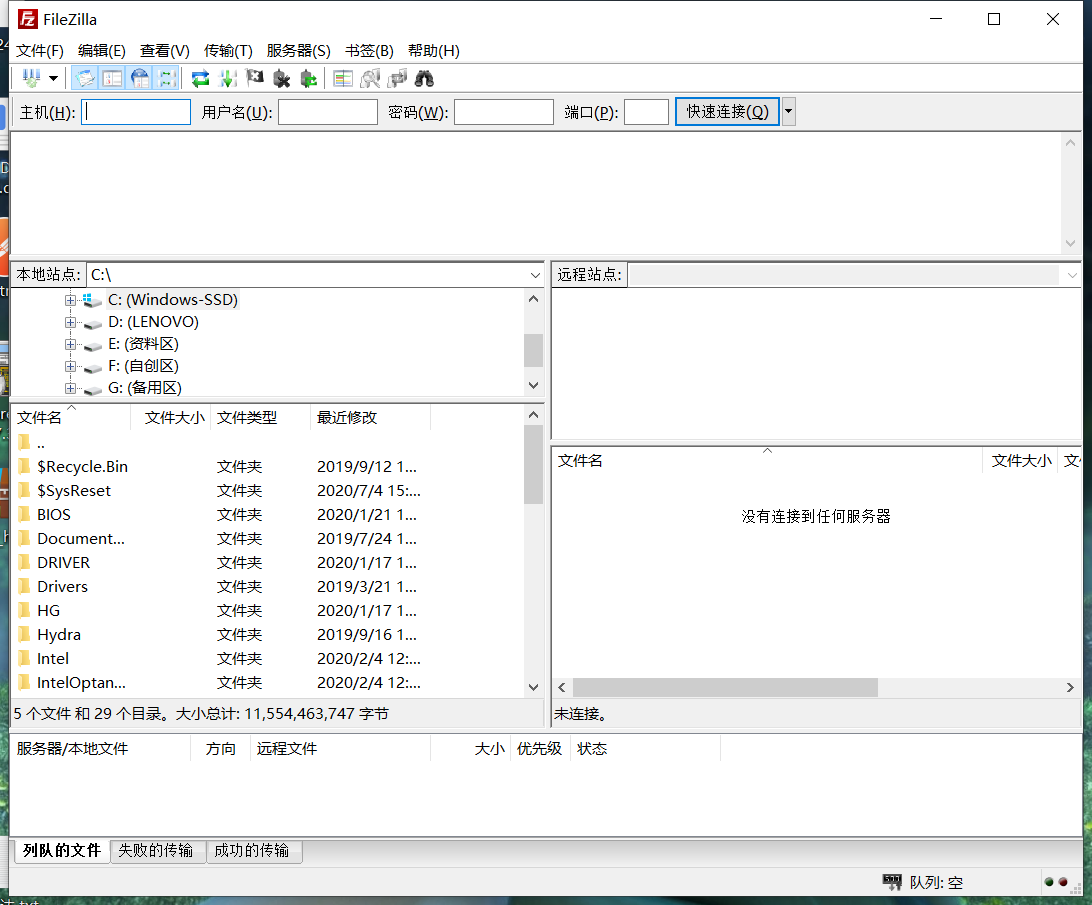
Task: Toggle local directory tree display
Action: (x=112, y=78)
